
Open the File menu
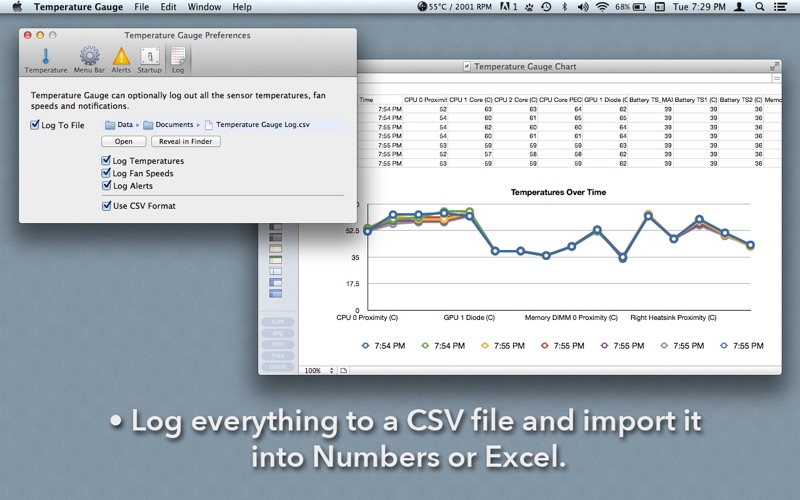pyautogui.click(x=142, y=7)
